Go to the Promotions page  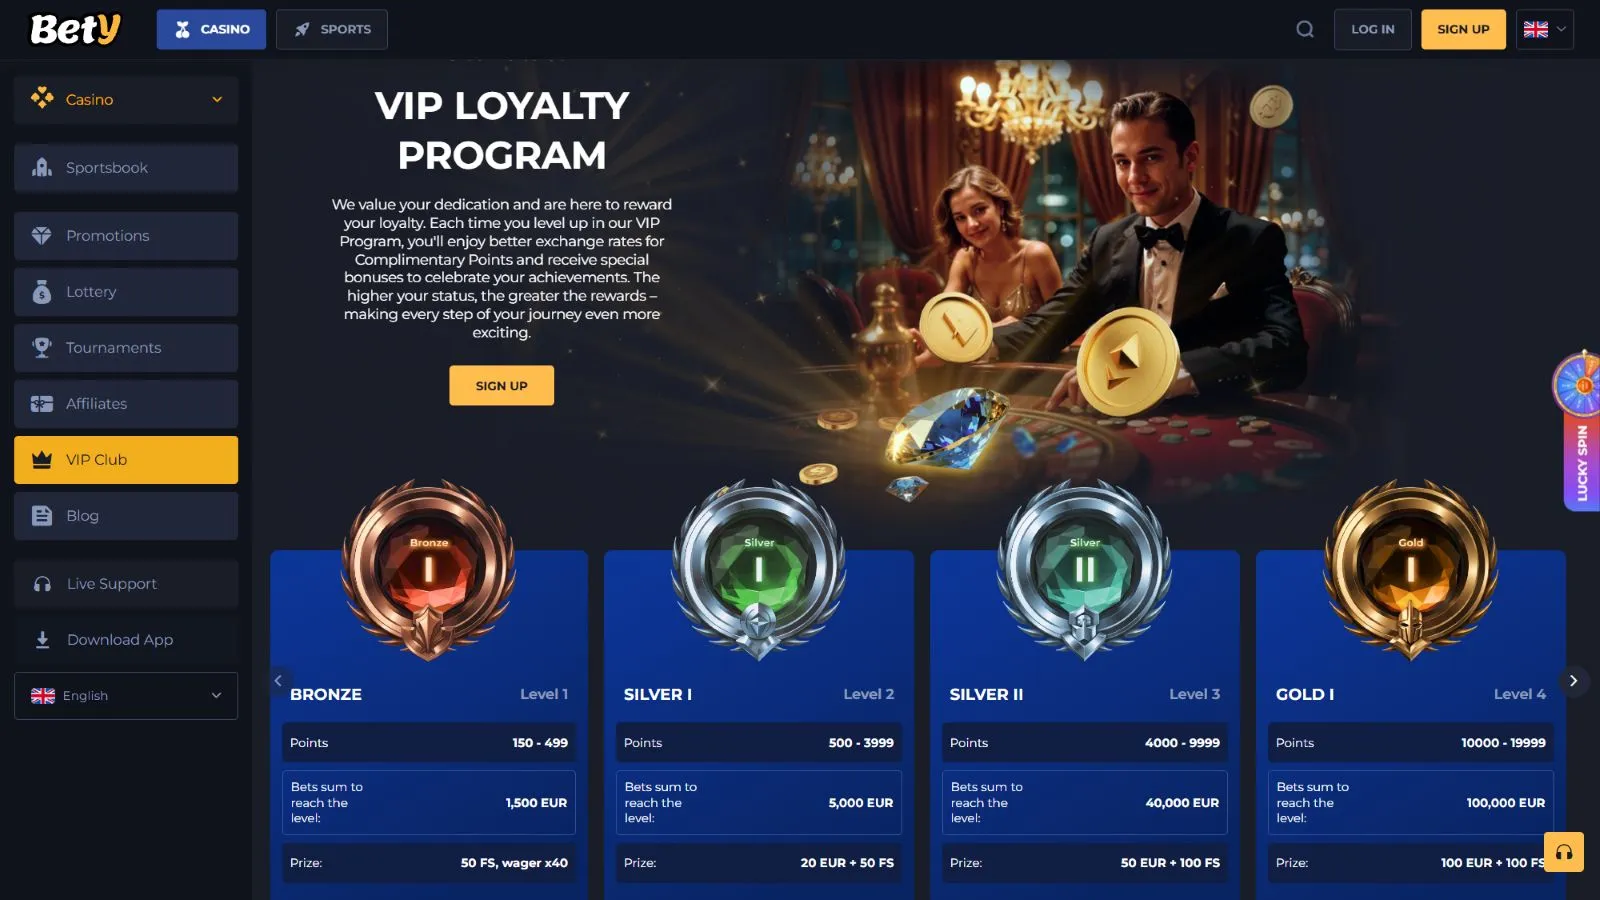tap(126, 236)
